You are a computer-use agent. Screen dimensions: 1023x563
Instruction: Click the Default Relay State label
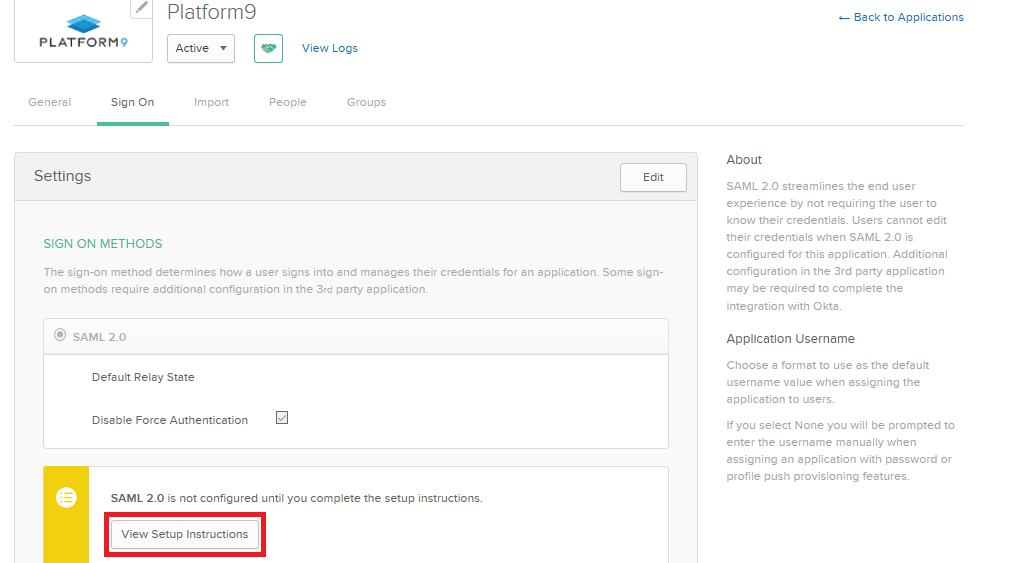coord(143,377)
